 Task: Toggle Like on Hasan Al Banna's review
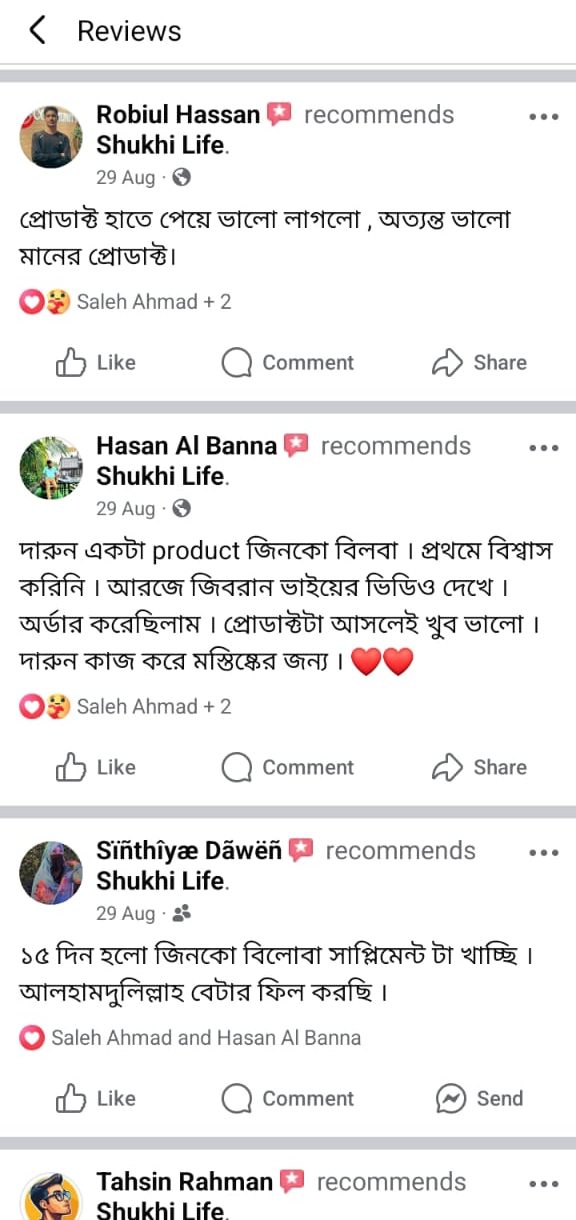96,767
